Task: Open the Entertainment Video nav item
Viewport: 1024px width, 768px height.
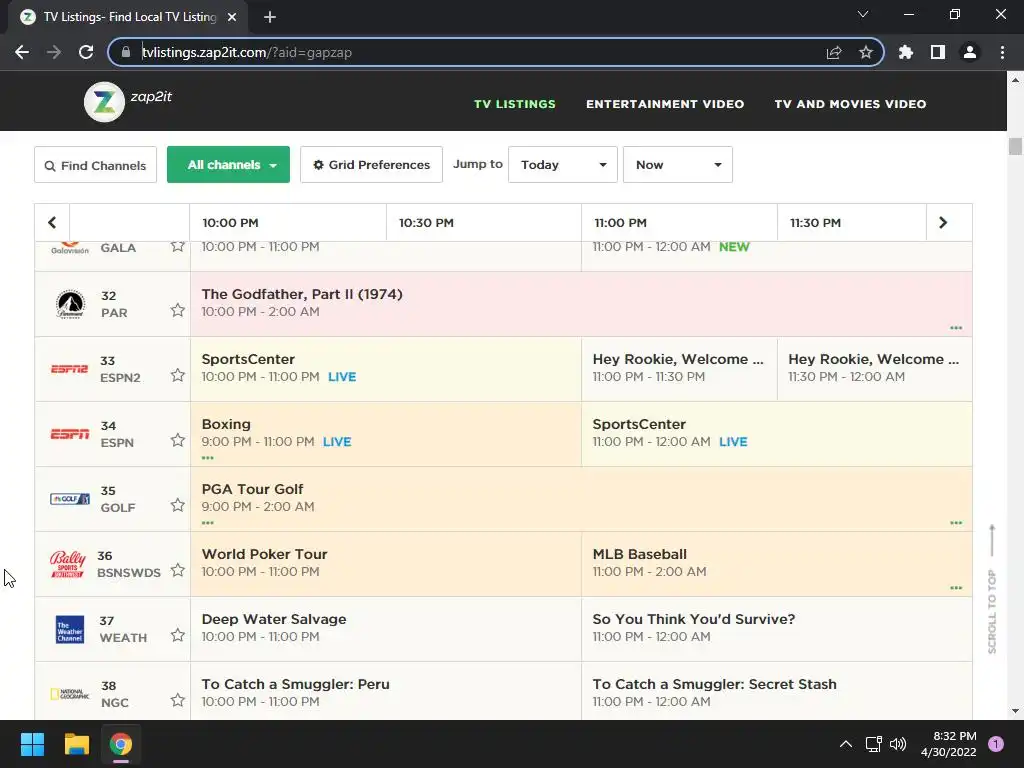Action: pos(665,104)
